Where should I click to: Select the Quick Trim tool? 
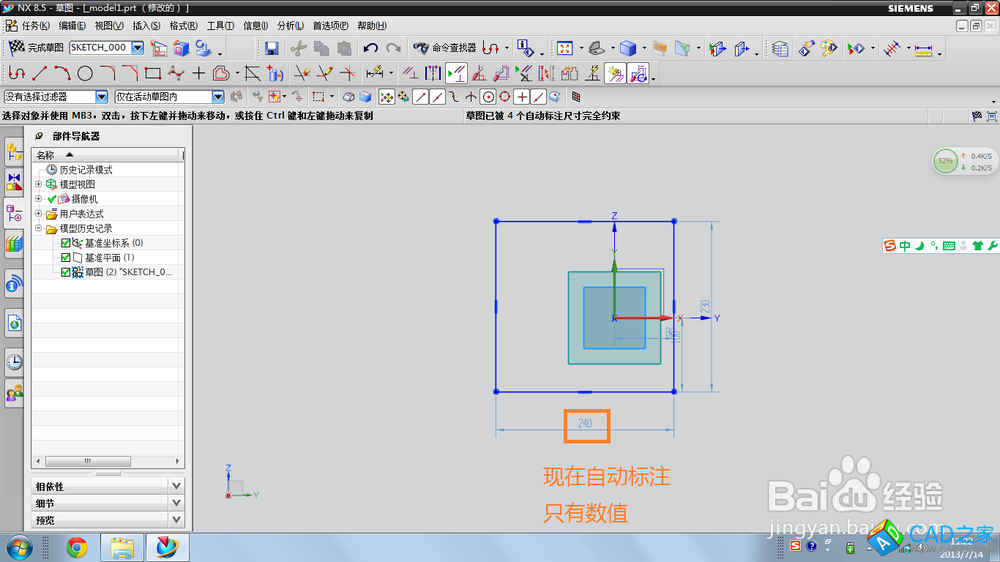click(x=302, y=74)
